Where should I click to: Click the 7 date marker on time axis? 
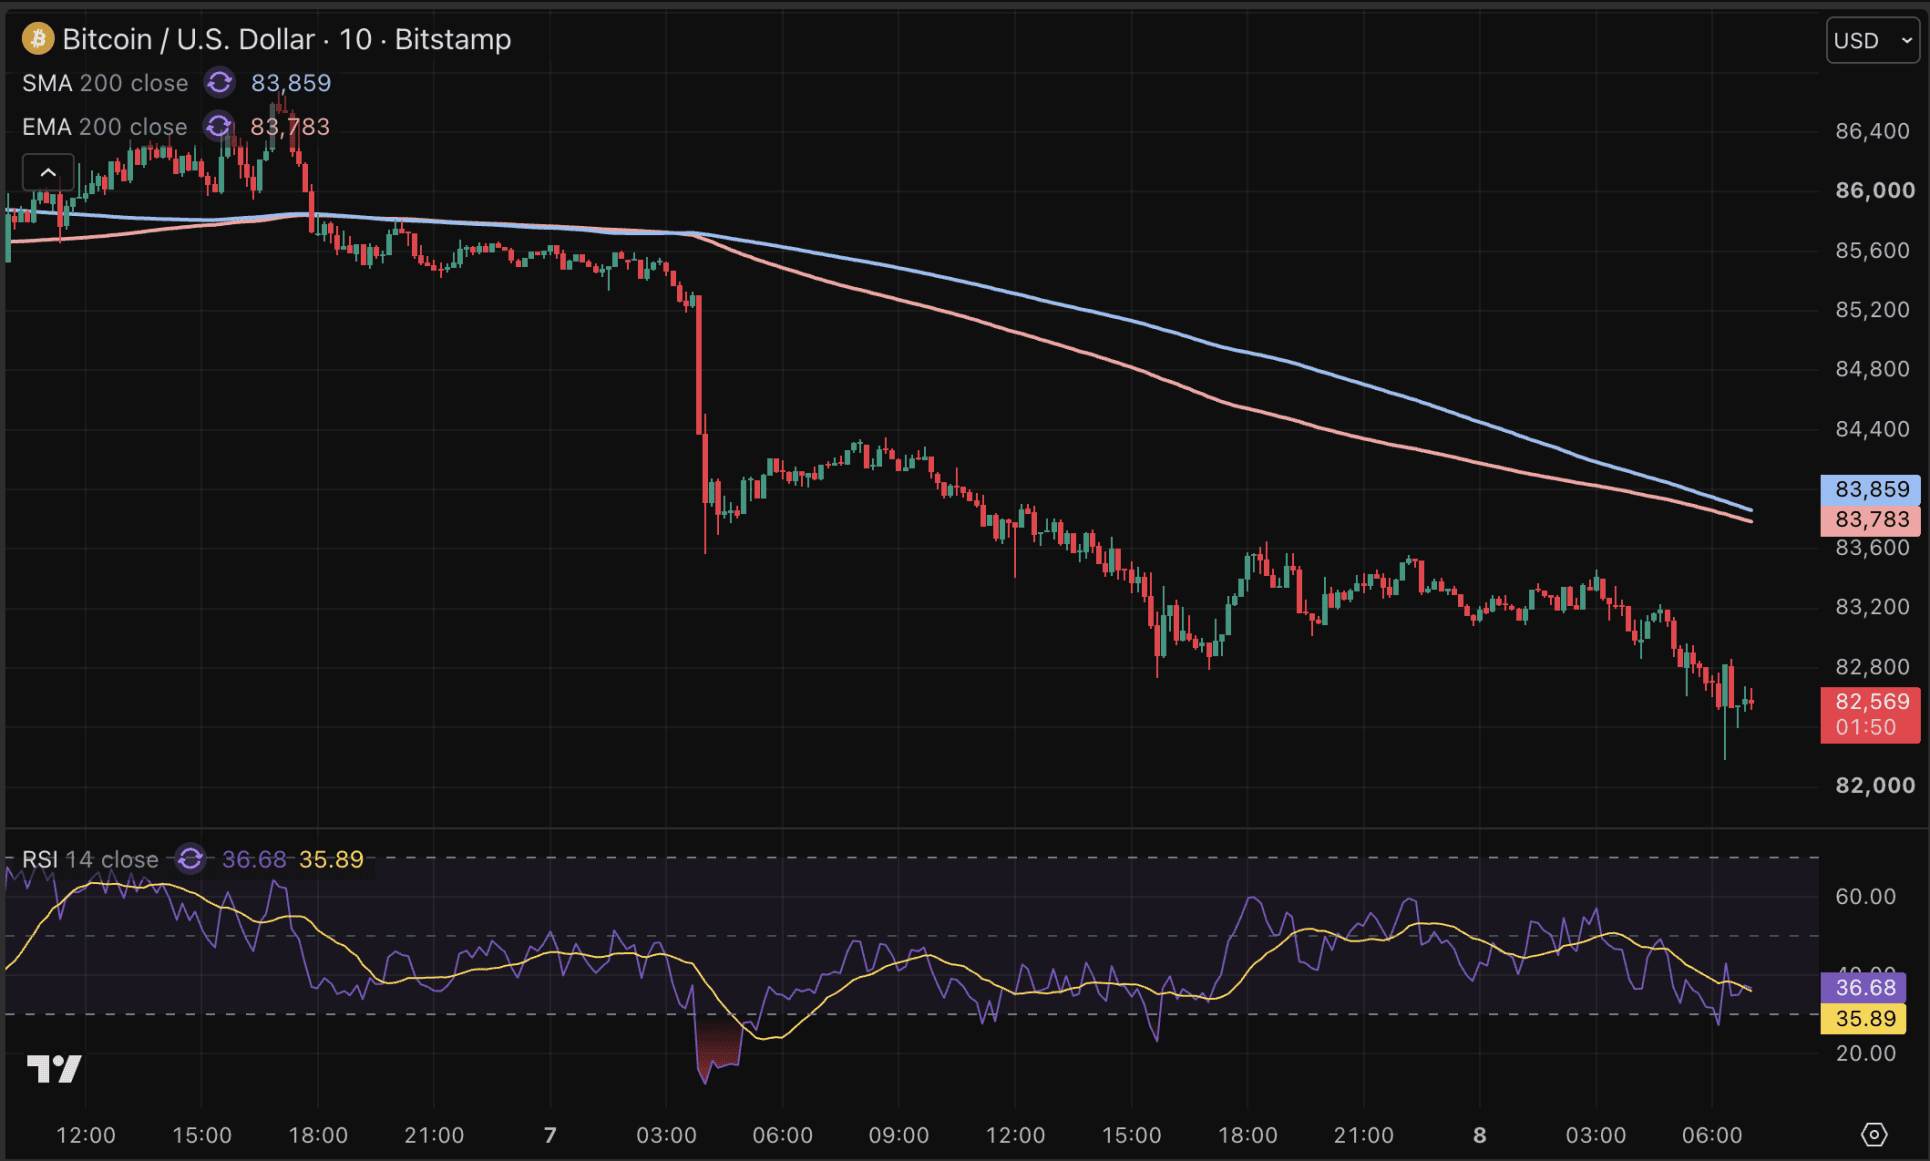coord(550,1135)
